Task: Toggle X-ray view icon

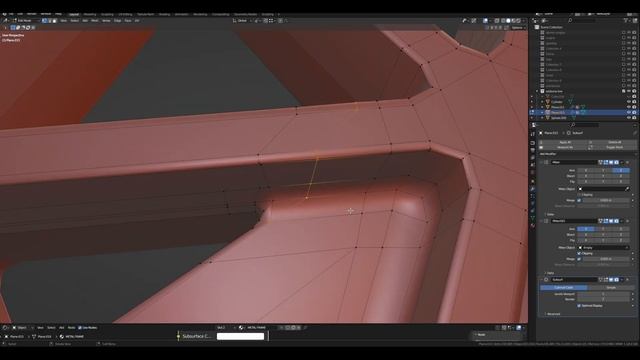Action: (496, 21)
